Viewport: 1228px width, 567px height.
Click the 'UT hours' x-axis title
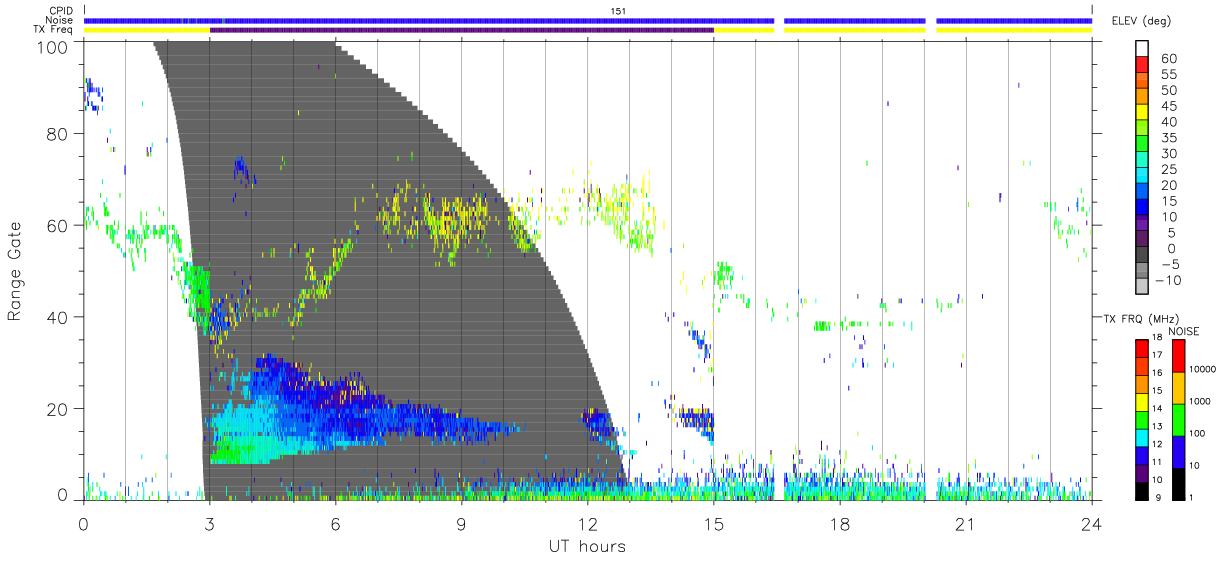[586, 547]
